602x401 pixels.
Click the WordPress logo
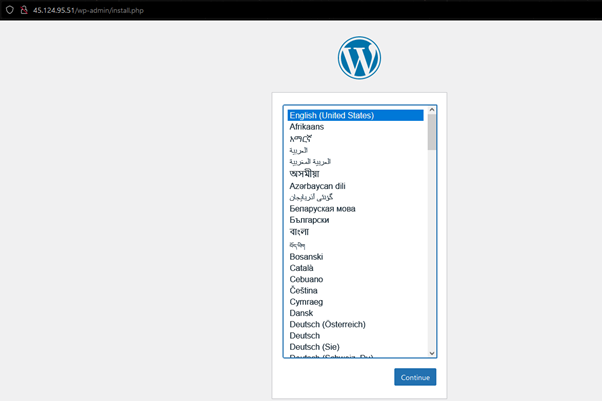359,58
